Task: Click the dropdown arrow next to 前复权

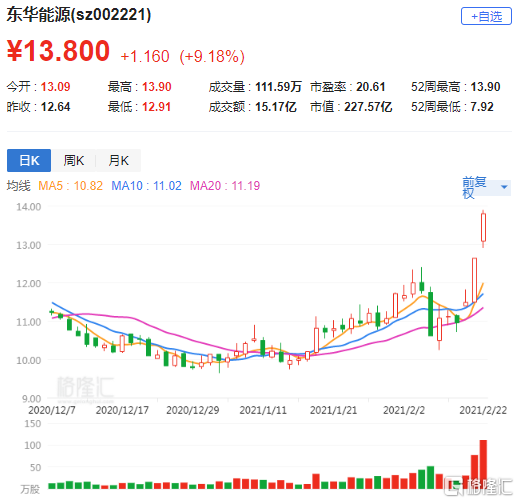Action: tap(504, 187)
